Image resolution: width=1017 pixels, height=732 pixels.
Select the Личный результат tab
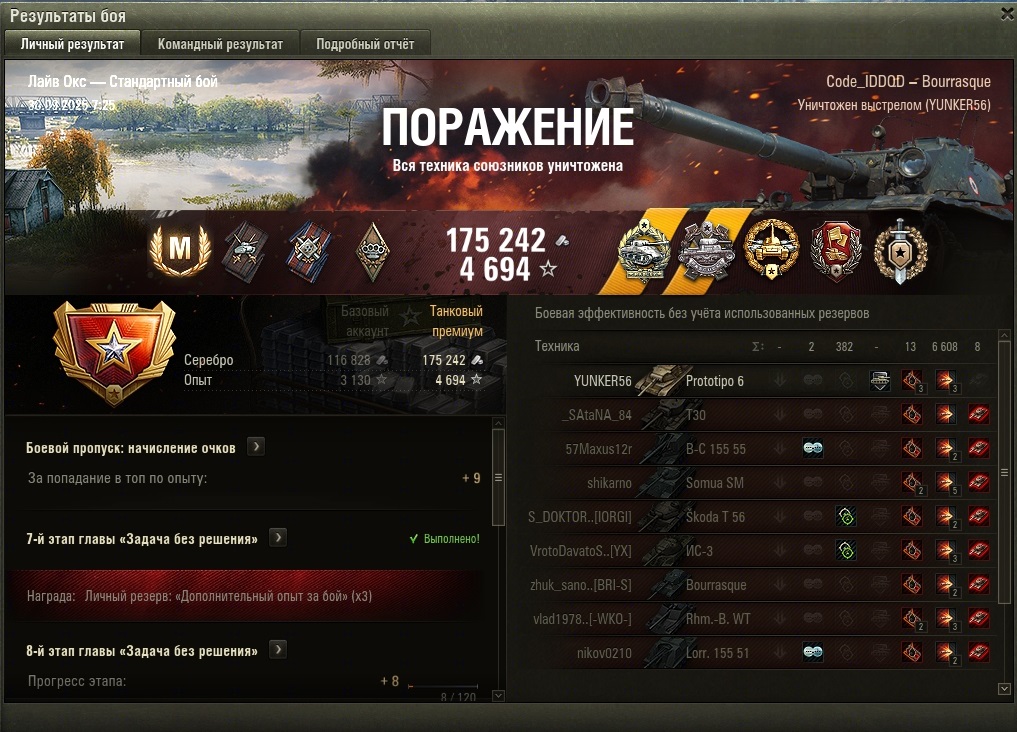(x=72, y=44)
